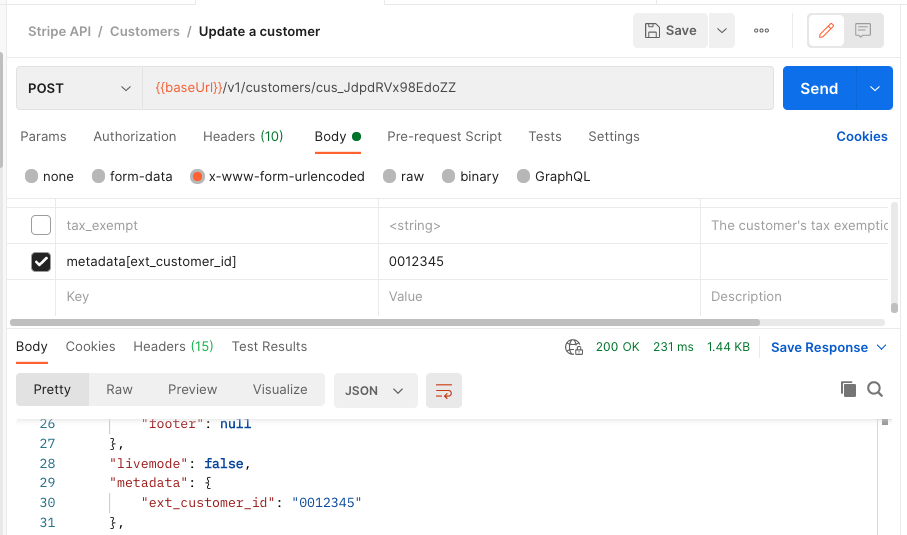Select the raw body type

(389, 176)
